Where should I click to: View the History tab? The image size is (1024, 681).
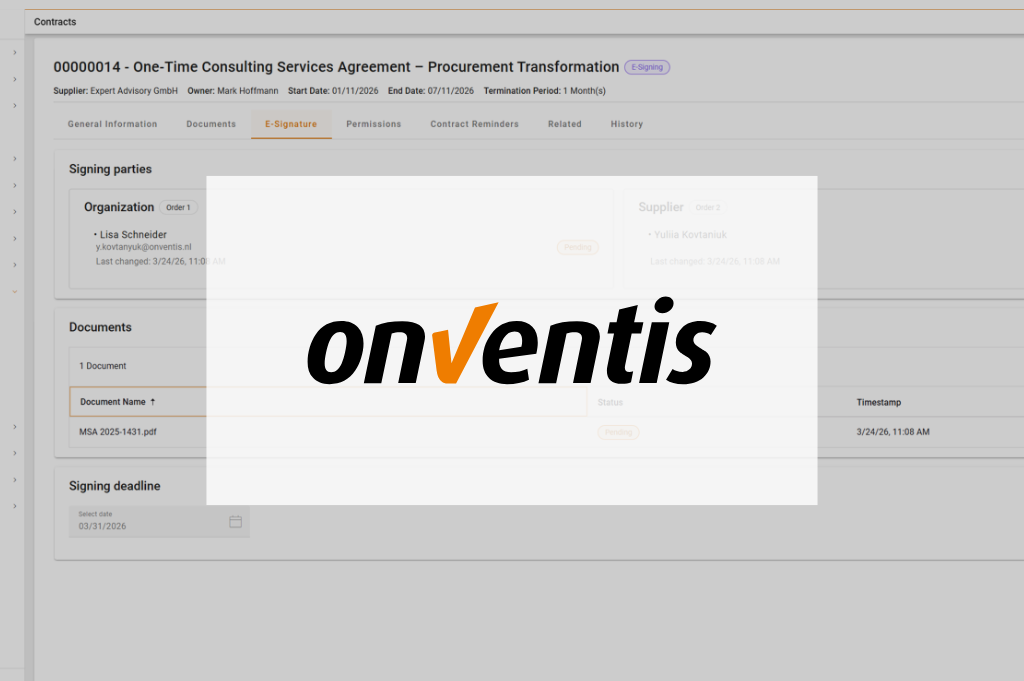626,124
